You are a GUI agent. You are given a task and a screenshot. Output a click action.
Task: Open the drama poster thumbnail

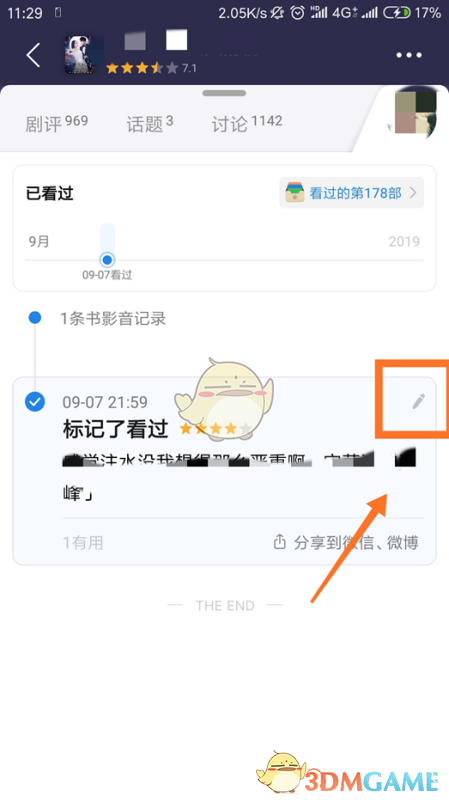(x=80, y=55)
